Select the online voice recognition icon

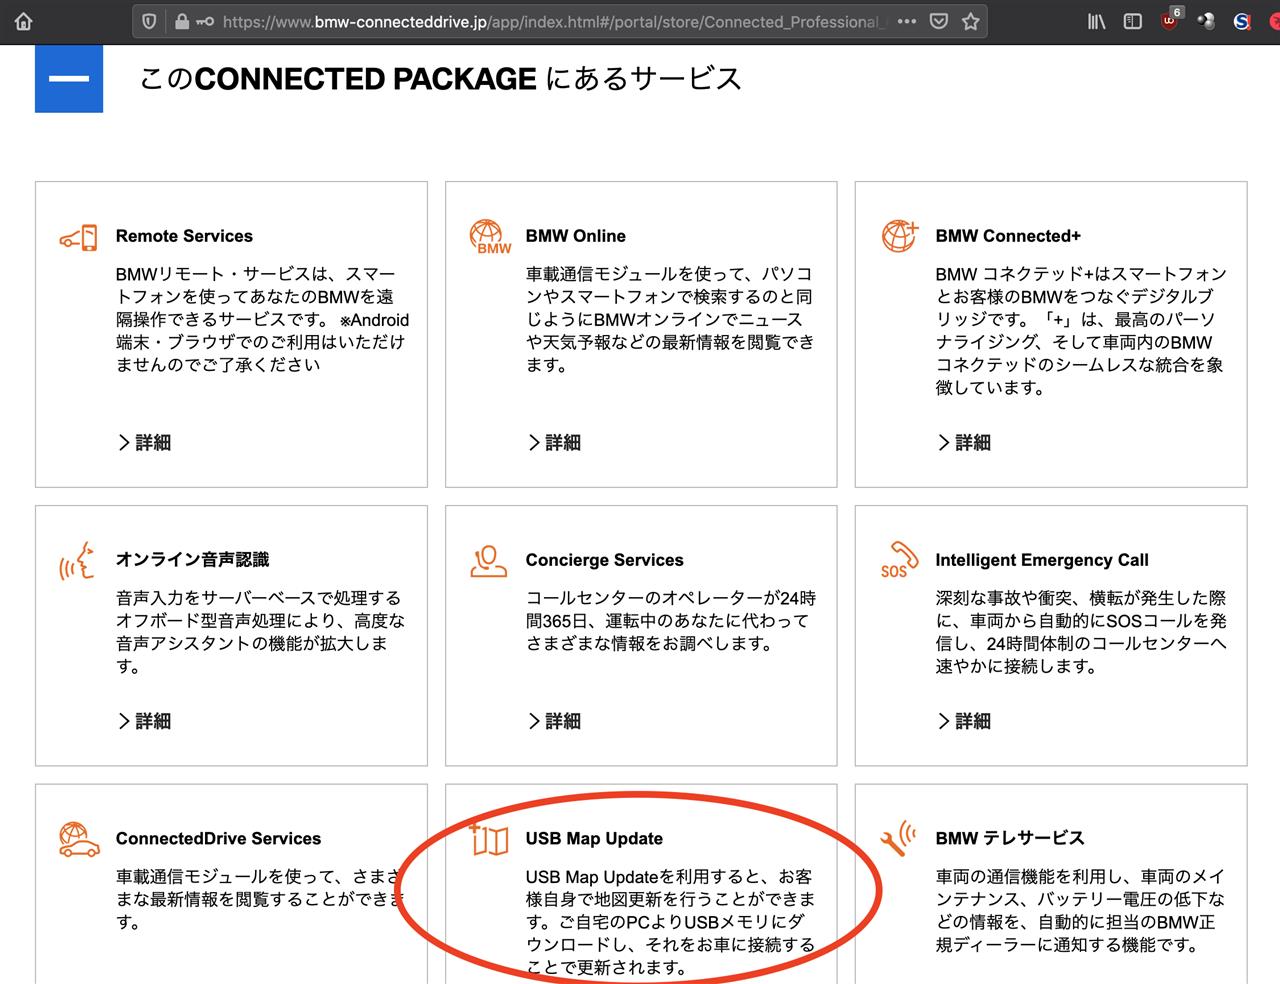[77, 561]
